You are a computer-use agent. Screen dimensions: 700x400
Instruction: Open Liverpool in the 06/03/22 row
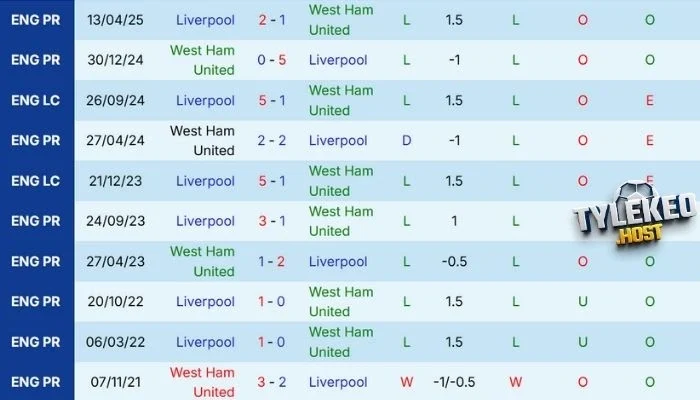(x=205, y=342)
